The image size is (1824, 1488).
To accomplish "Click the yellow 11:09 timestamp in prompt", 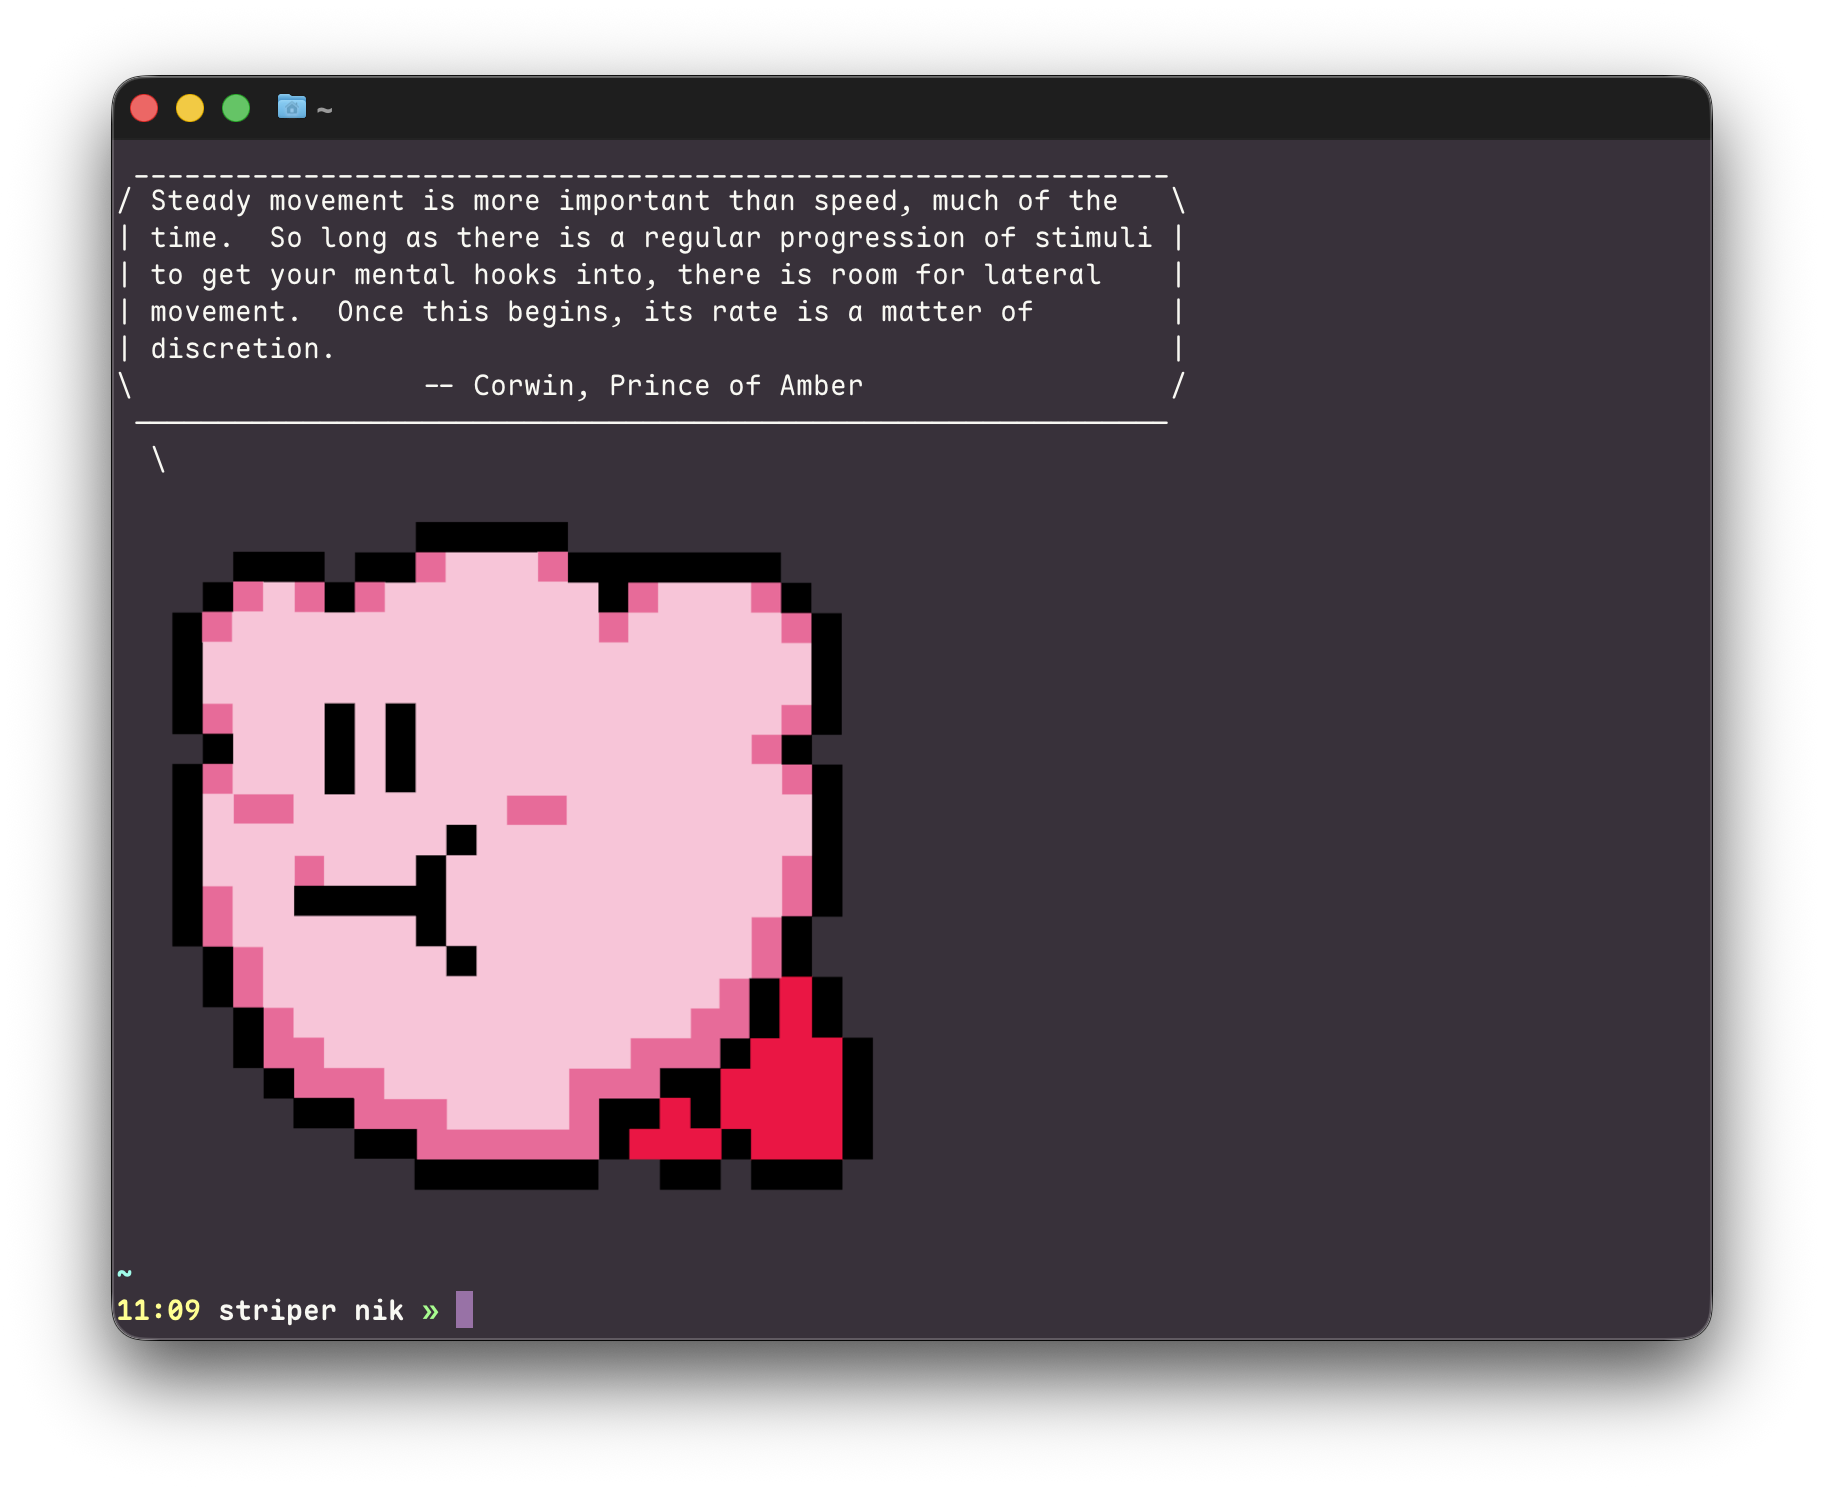I will [158, 1311].
